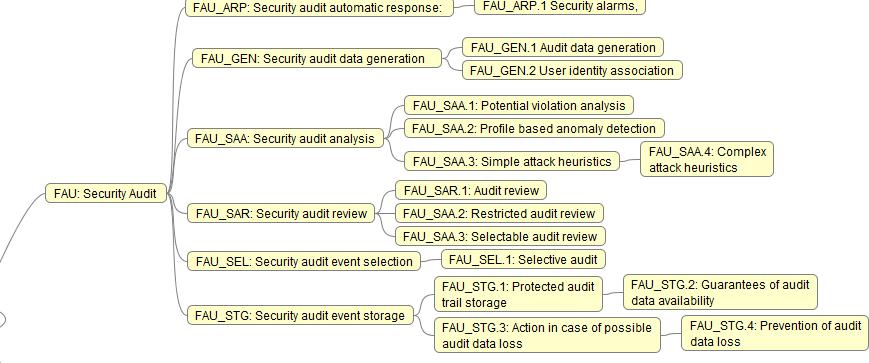Click the Selectable audit review node
This screenshot has height=363, width=869.
pyautogui.click(x=500, y=237)
